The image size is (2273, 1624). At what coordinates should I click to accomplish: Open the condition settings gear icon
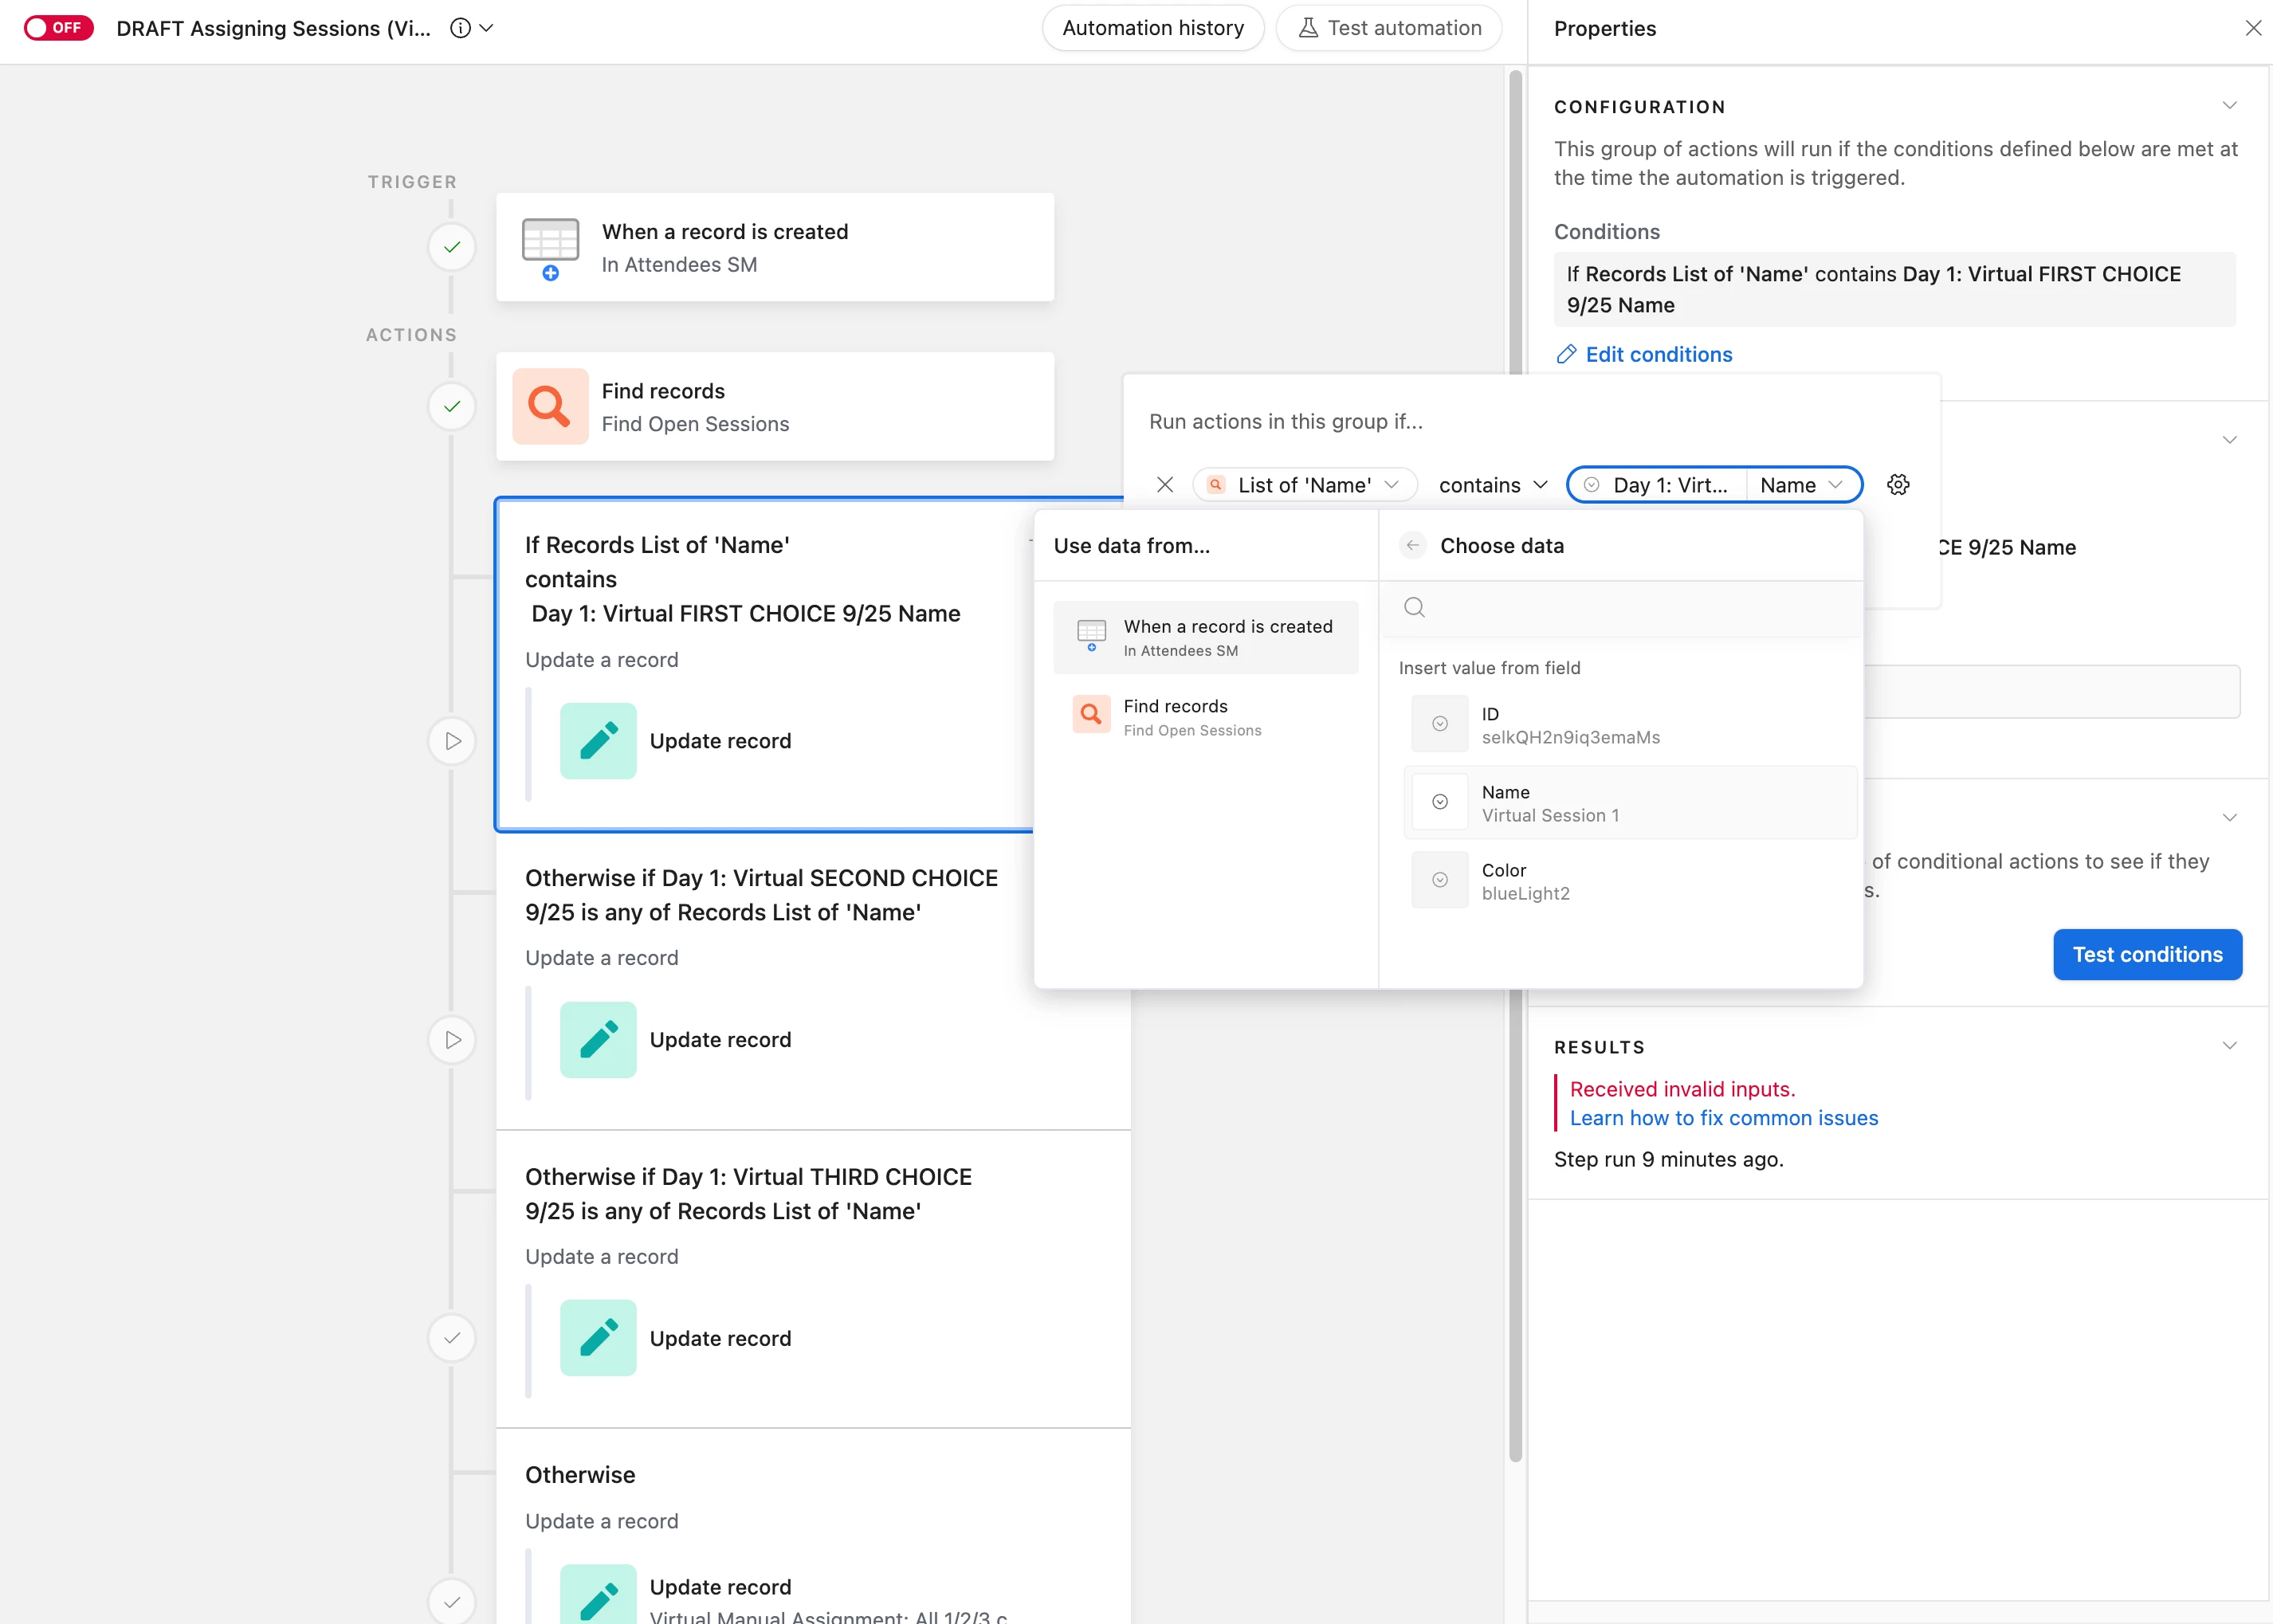point(1897,485)
